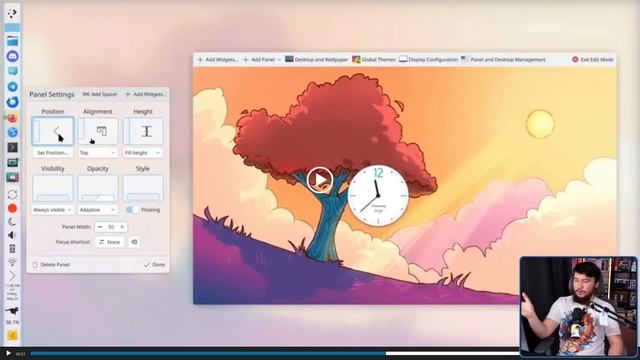The width and height of the screenshot is (640, 360).
Task: Click the red record icon in tray
Action: pos(12,209)
